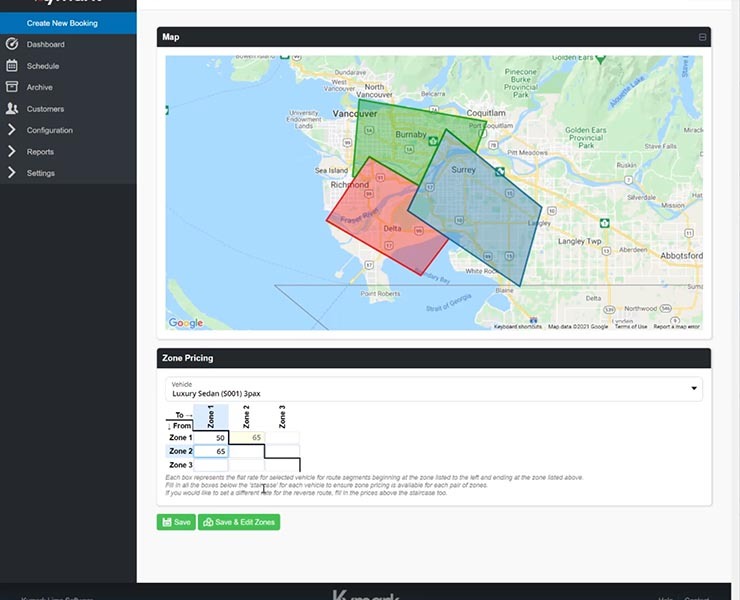Expand the Reports sidebar menu

40,152
